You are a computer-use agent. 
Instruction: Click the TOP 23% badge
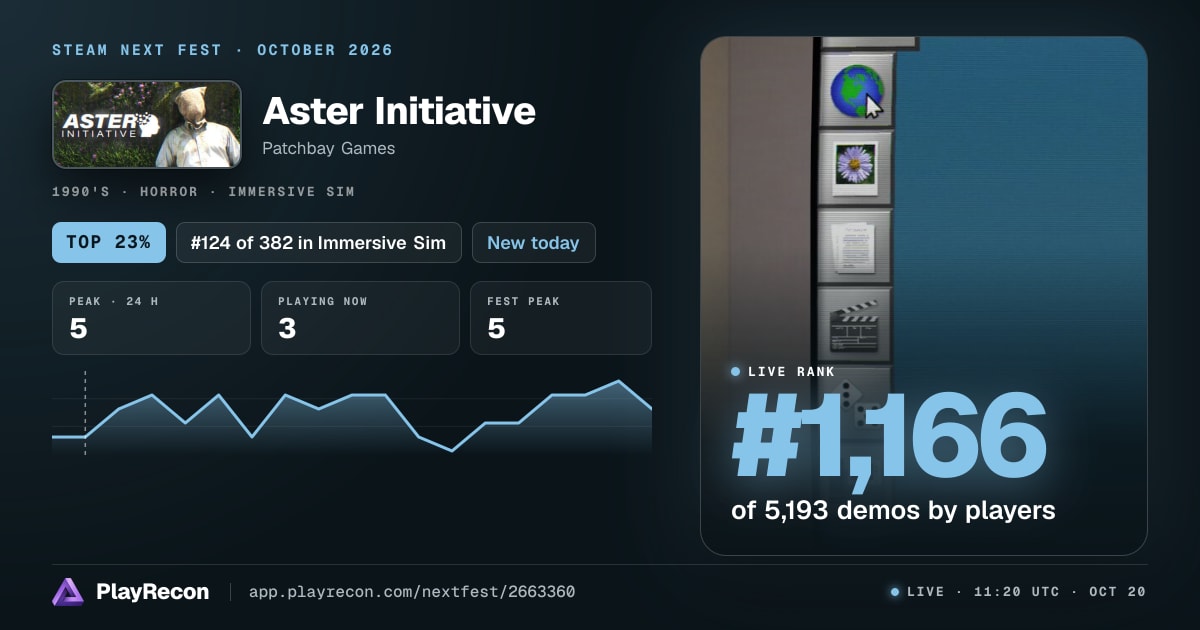coord(109,243)
